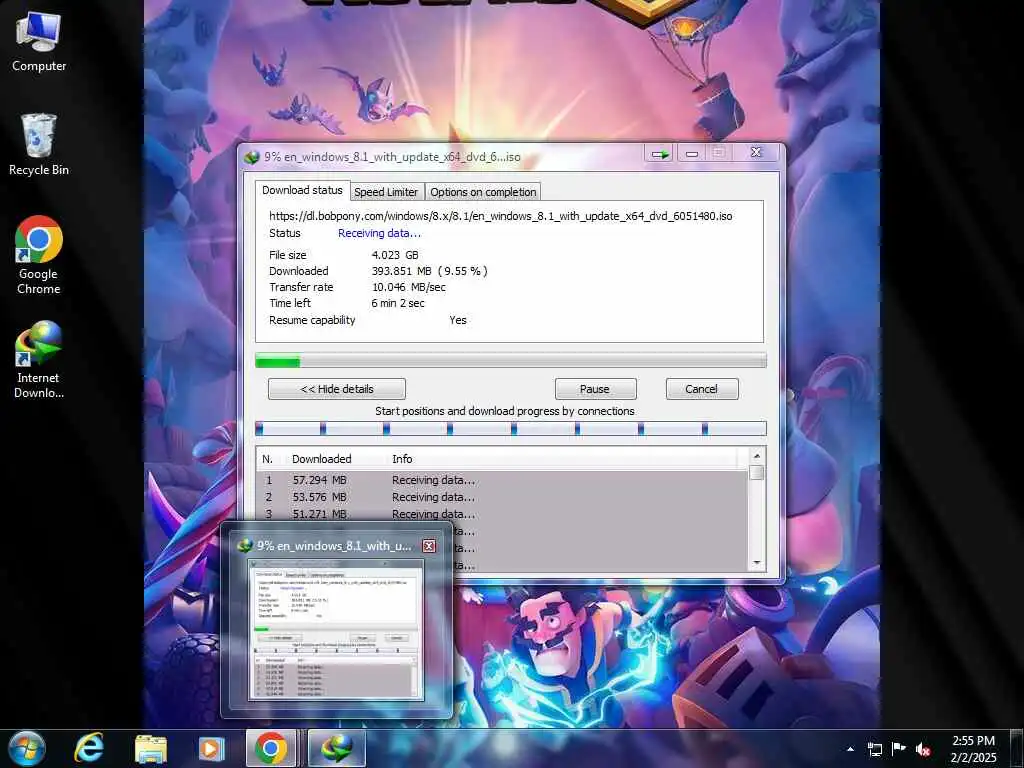
Task: Select connection row with 57.294 MB
Action: pyautogui.click(x=502, y=480)
